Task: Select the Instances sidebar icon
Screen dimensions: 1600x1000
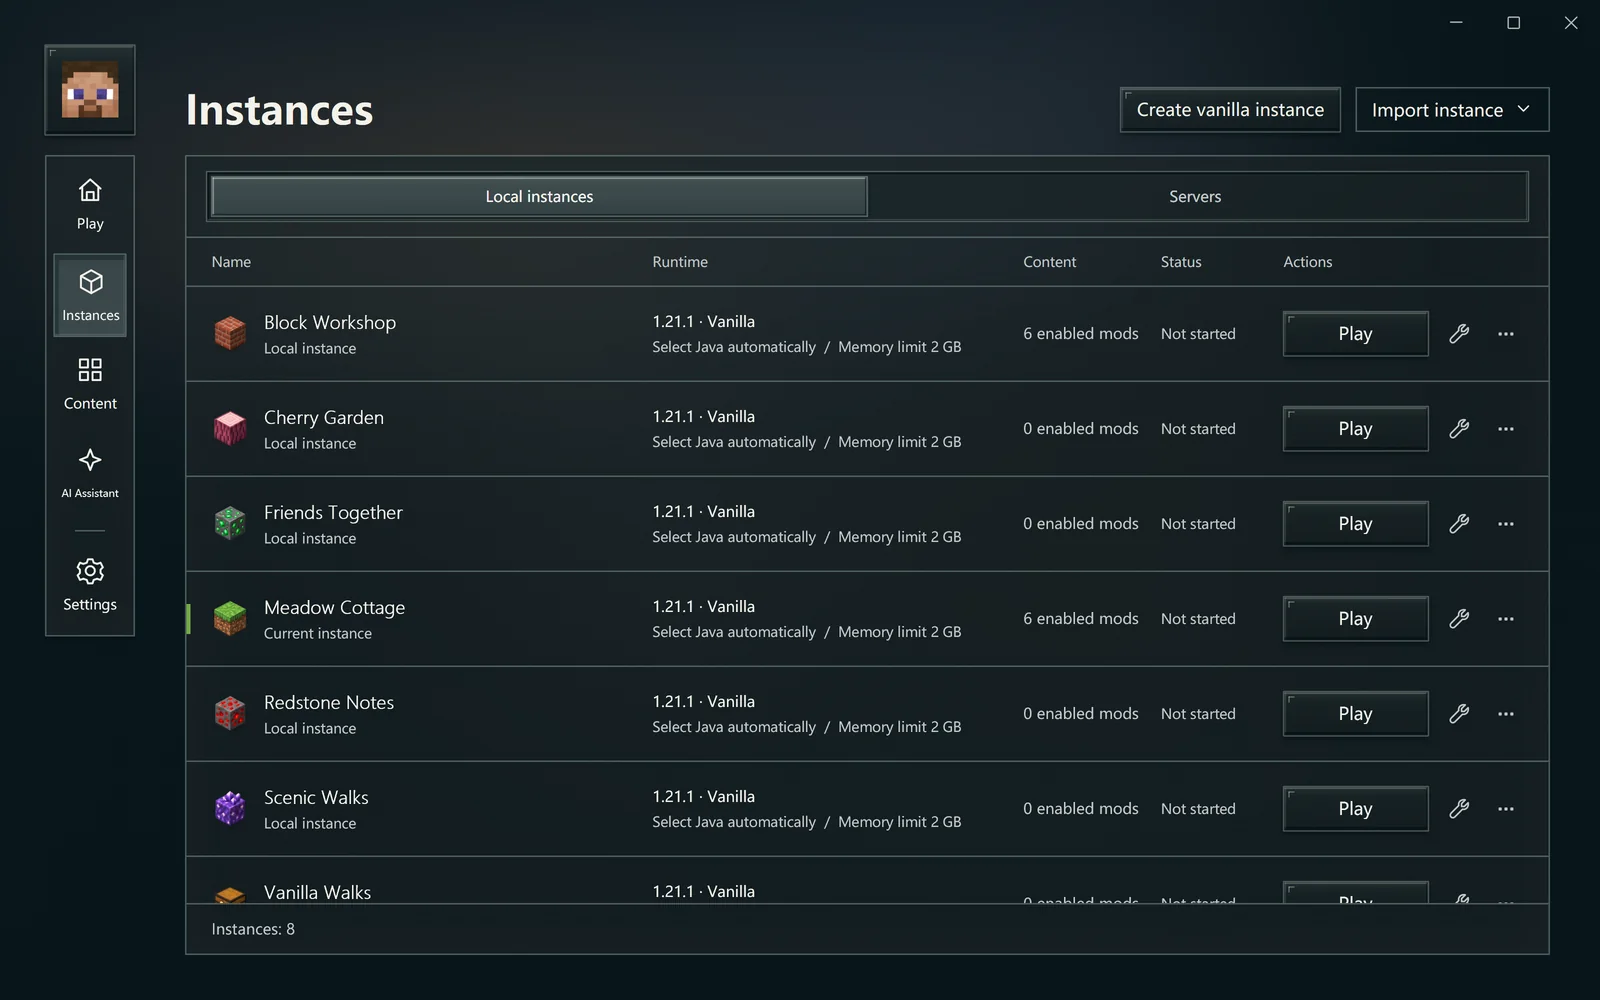Action: pyautogui.click(x=90, y=295)
